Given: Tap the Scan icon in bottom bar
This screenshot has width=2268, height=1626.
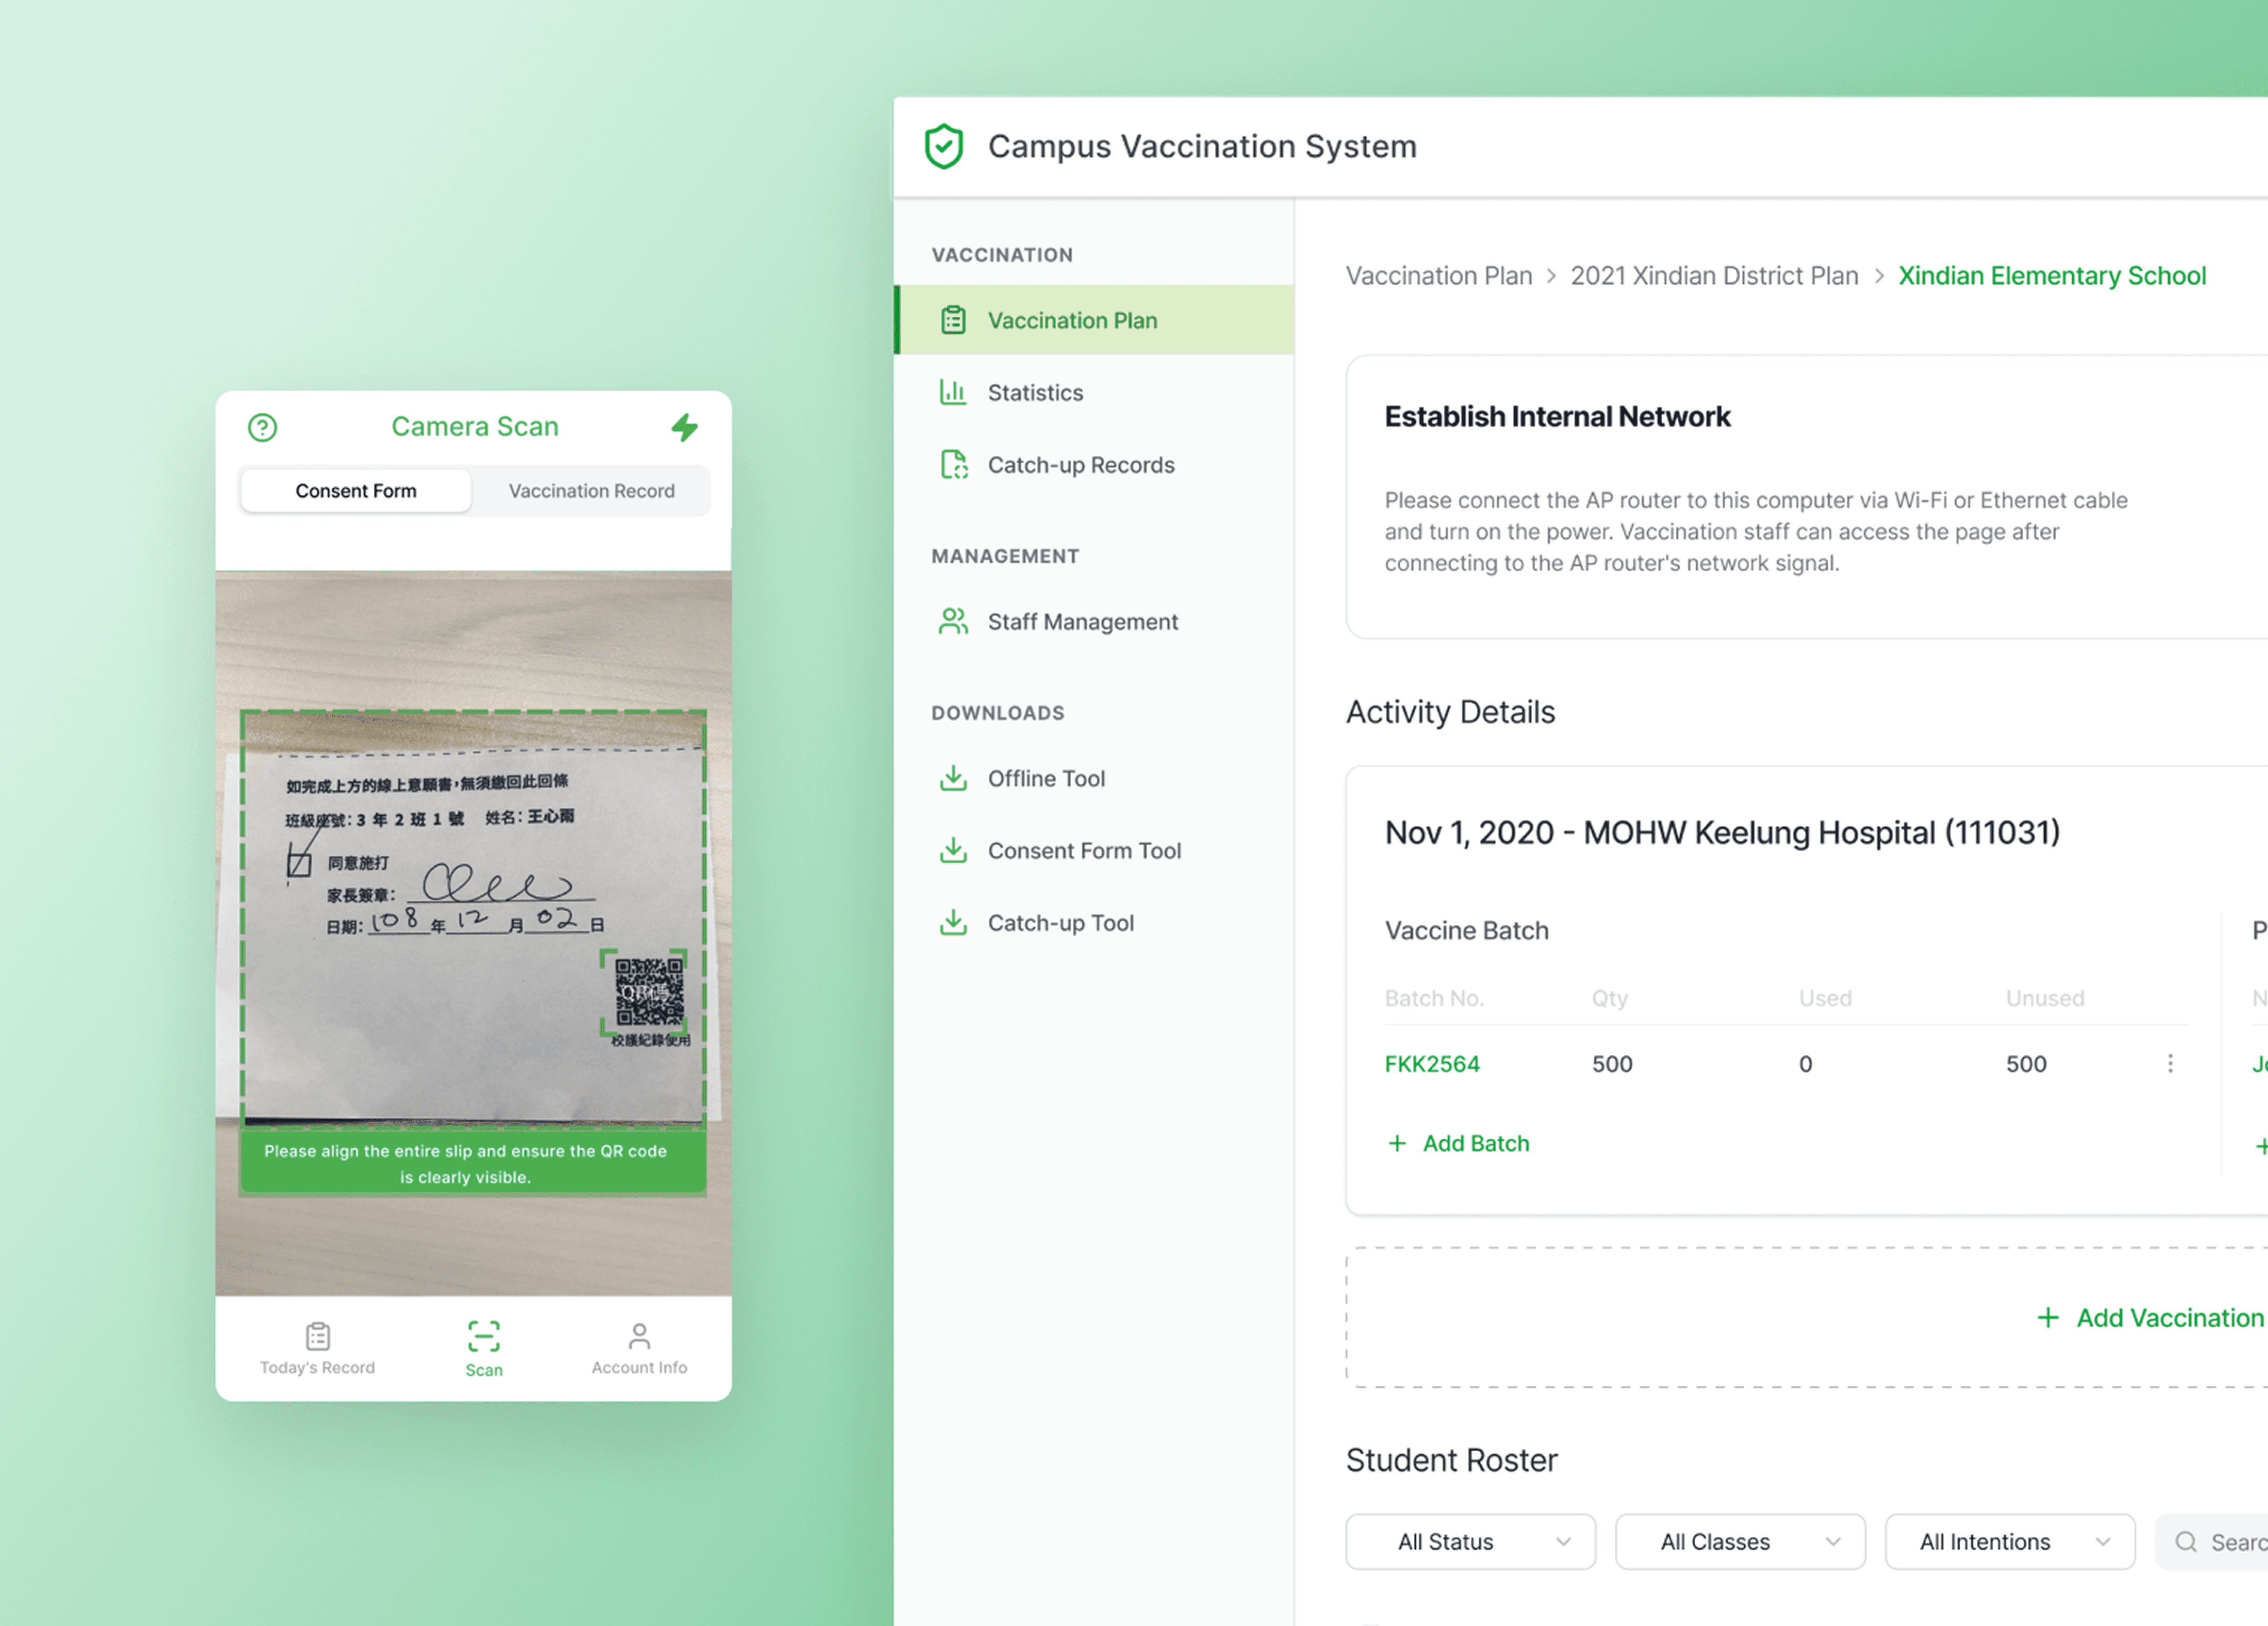Looking at the screenshot, I should point(484,1337).
